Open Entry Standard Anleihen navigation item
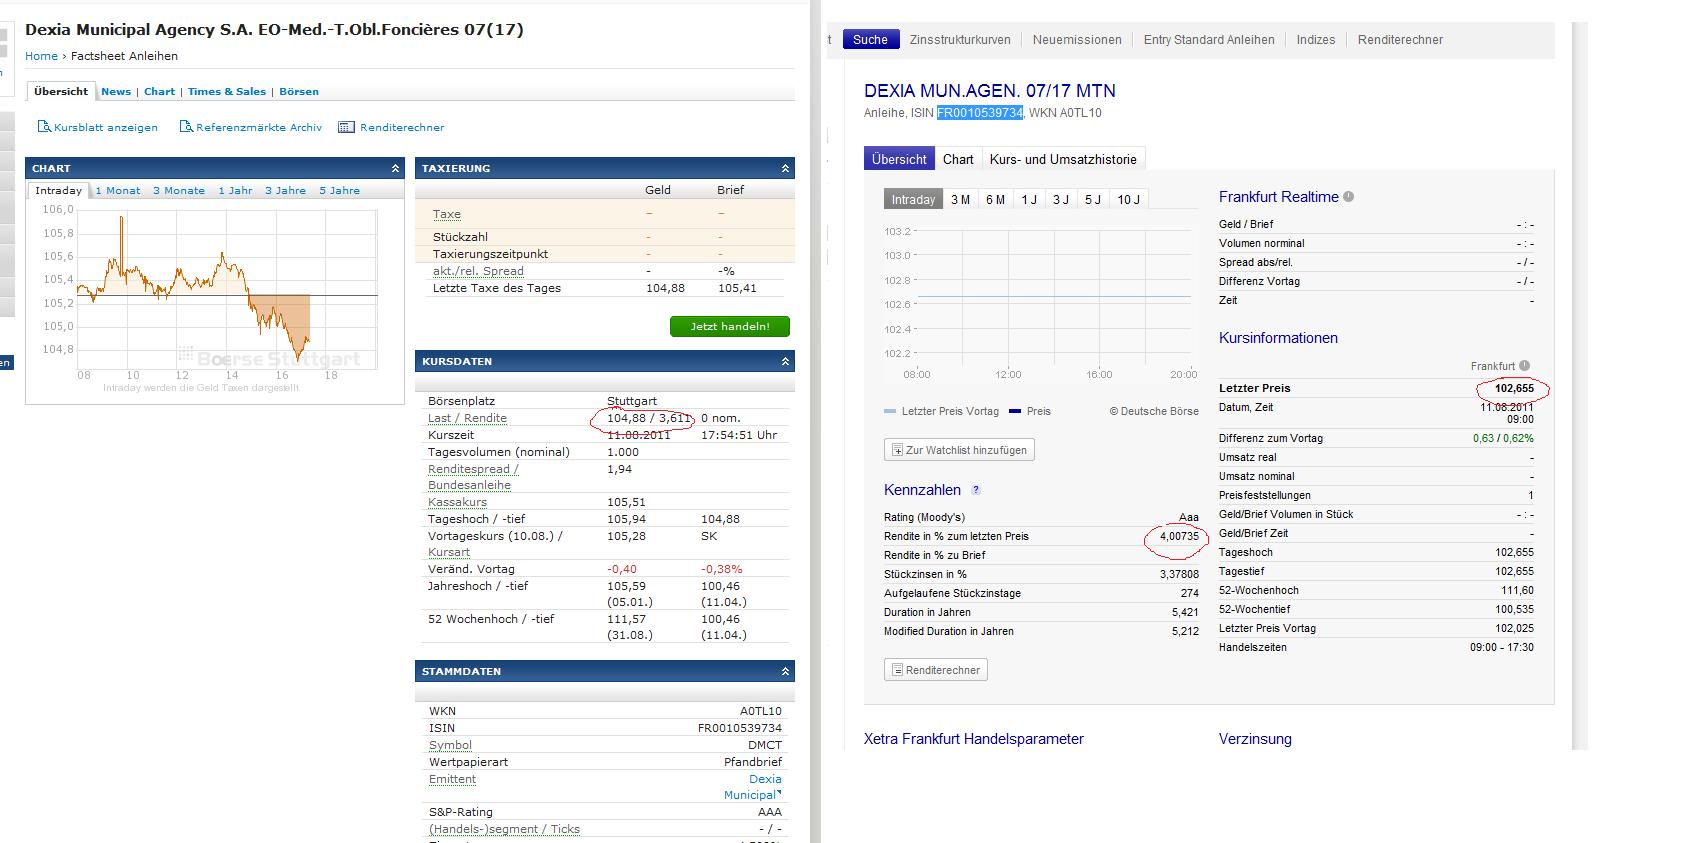1700x843 pixels. pos(1209,40)
